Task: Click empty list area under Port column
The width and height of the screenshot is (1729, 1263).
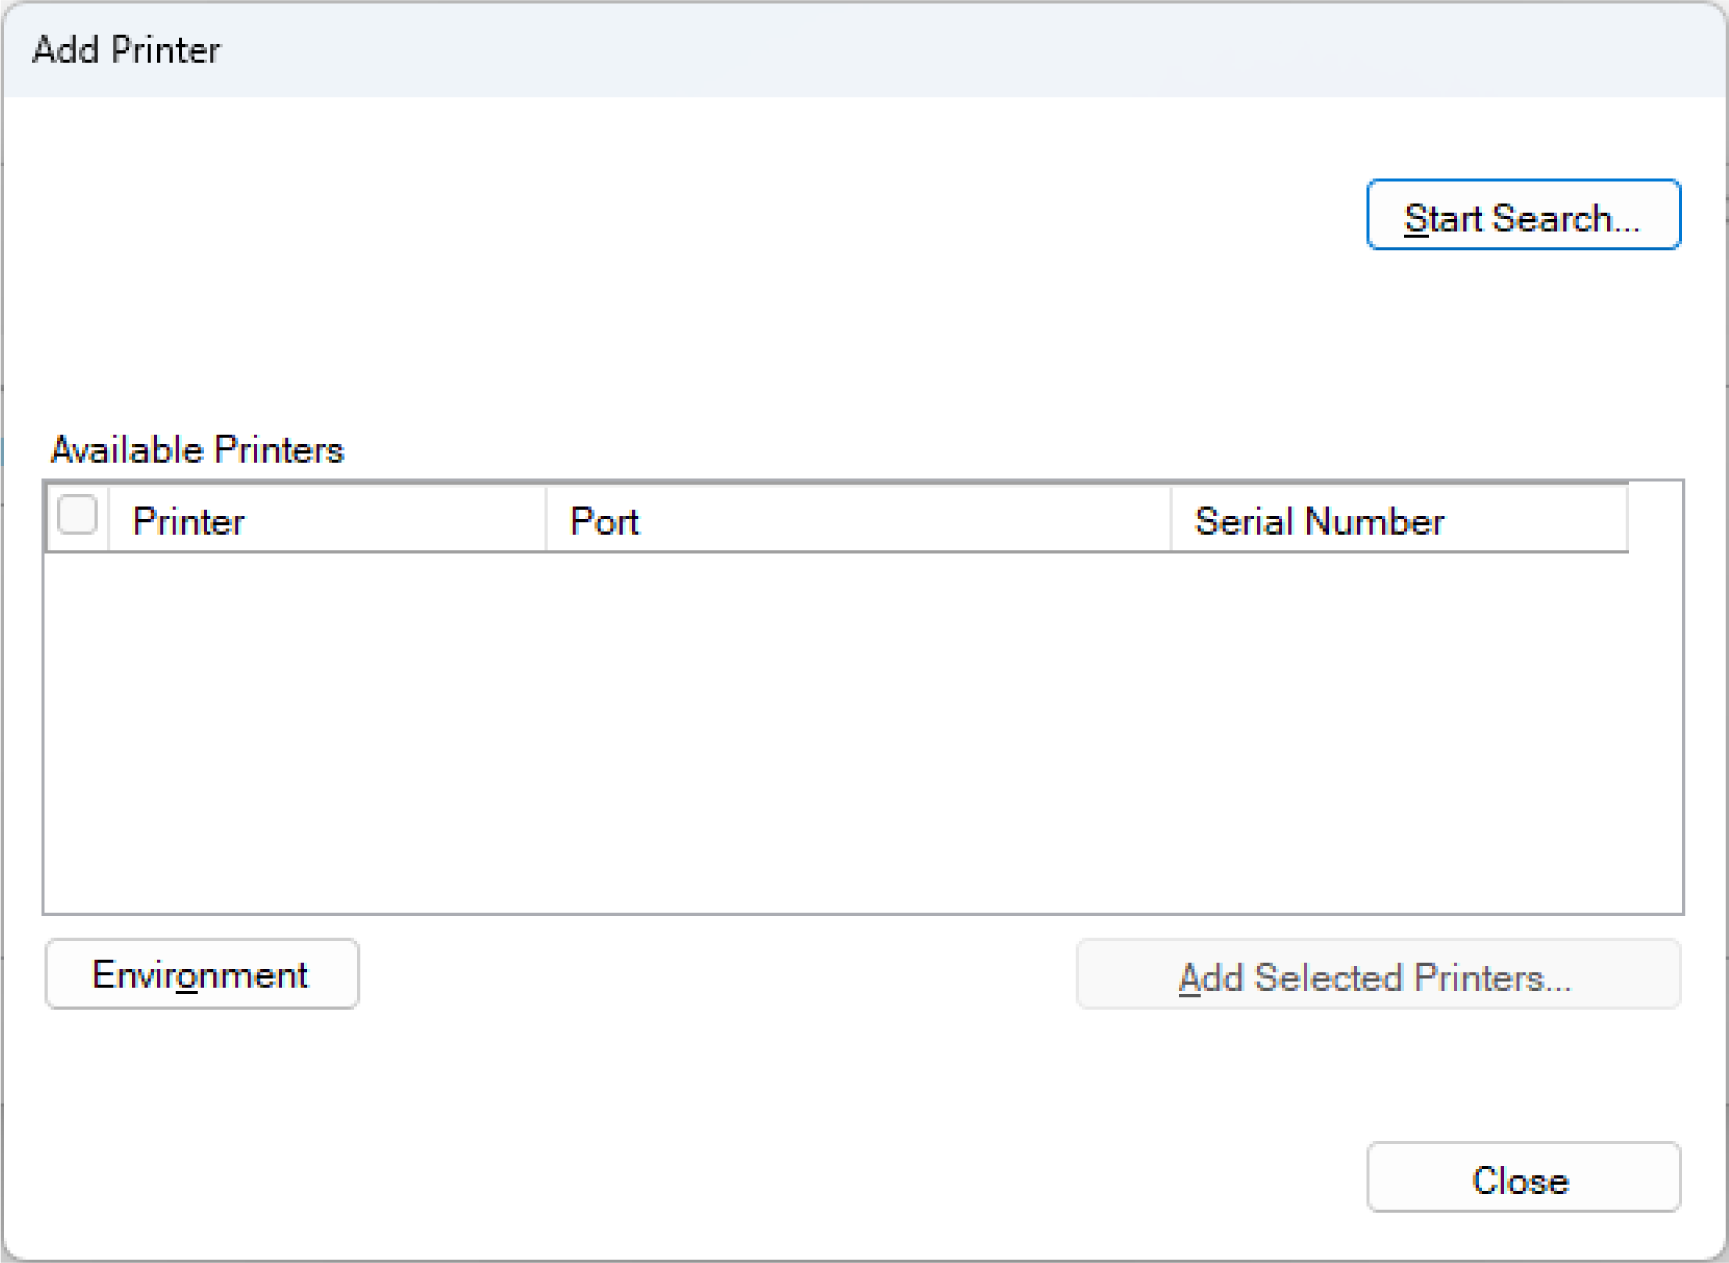Action: point(858,730)
